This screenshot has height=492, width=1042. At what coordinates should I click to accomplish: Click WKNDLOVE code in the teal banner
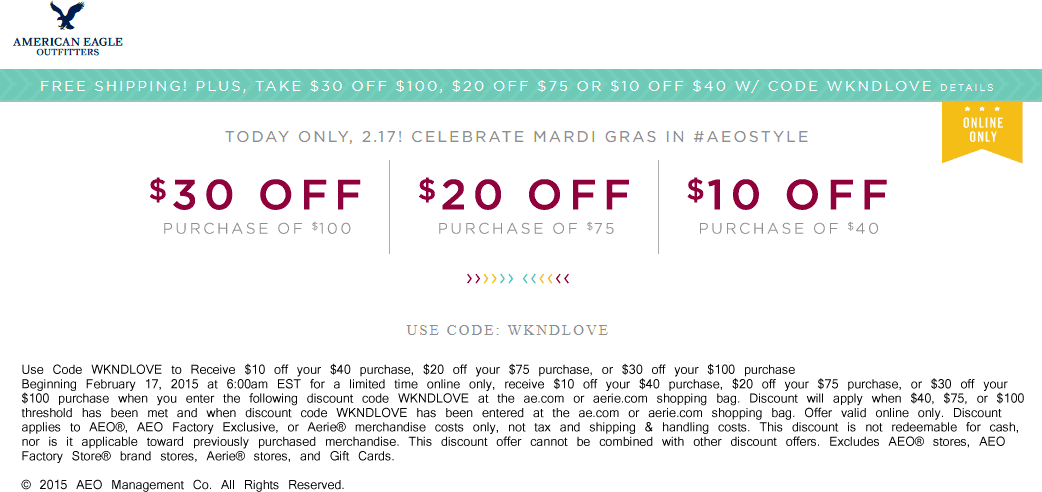pyautogui.click(x=879, y=86)
